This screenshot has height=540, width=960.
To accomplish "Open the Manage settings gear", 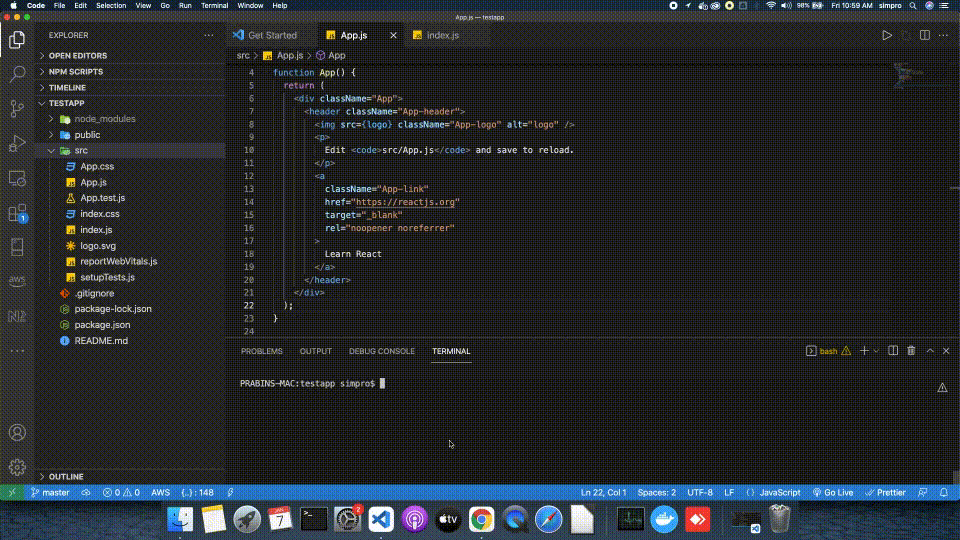I will coord(17,468).
